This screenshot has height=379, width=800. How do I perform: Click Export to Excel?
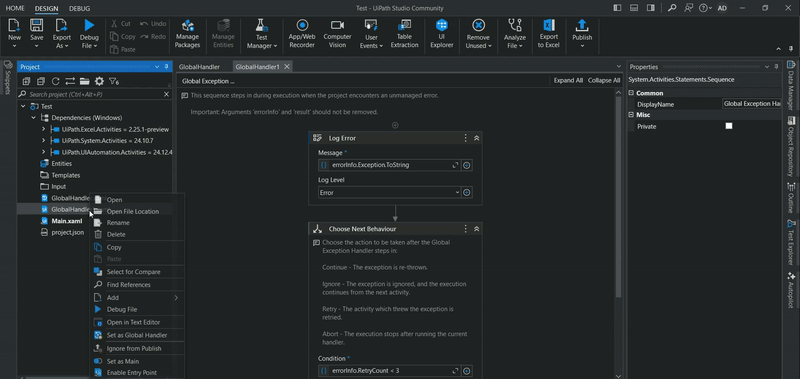coord(548,34)
